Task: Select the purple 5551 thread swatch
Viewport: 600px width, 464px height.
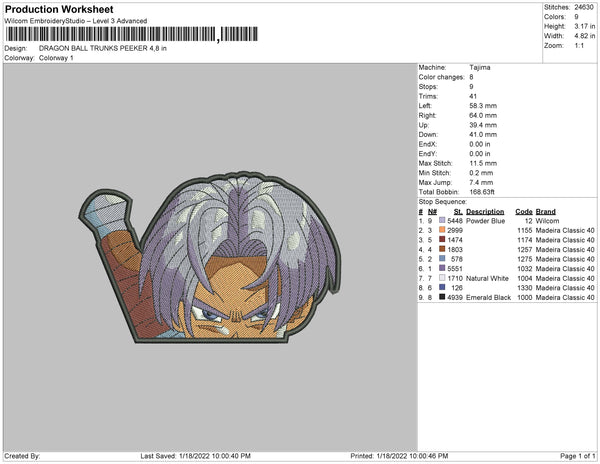Action: pyautogui.click(x=442, y=268)
